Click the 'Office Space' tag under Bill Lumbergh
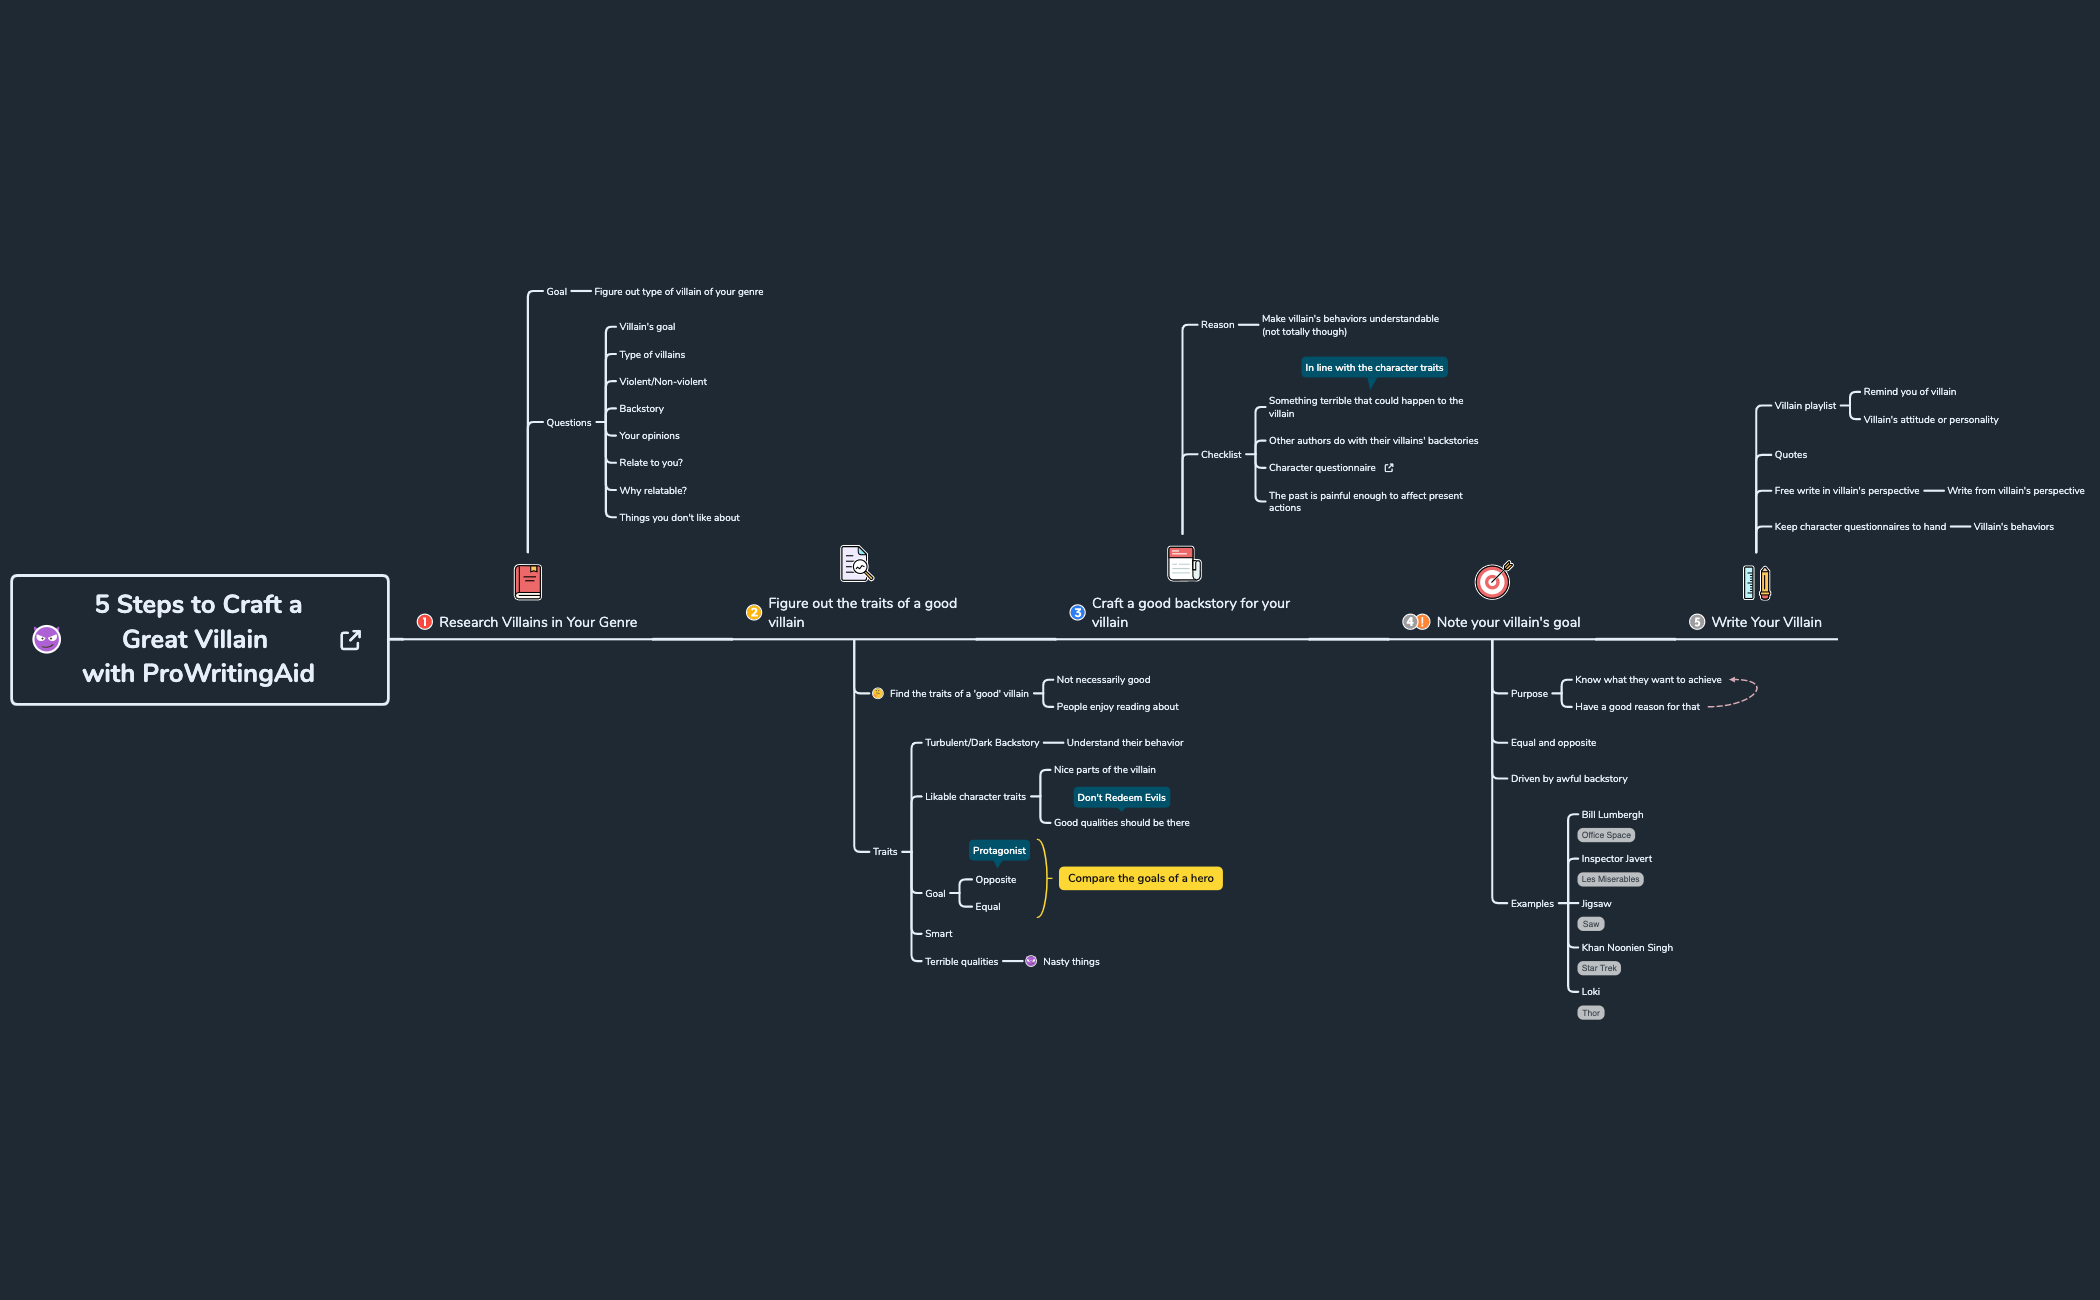 click(1605, 835)
